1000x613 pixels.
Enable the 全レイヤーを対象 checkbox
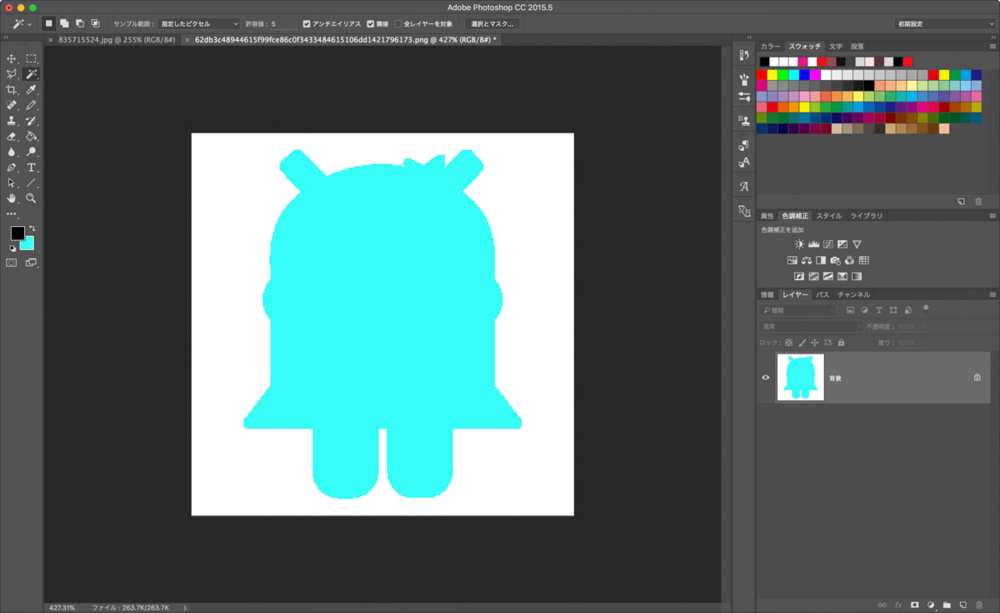(398, 24)
